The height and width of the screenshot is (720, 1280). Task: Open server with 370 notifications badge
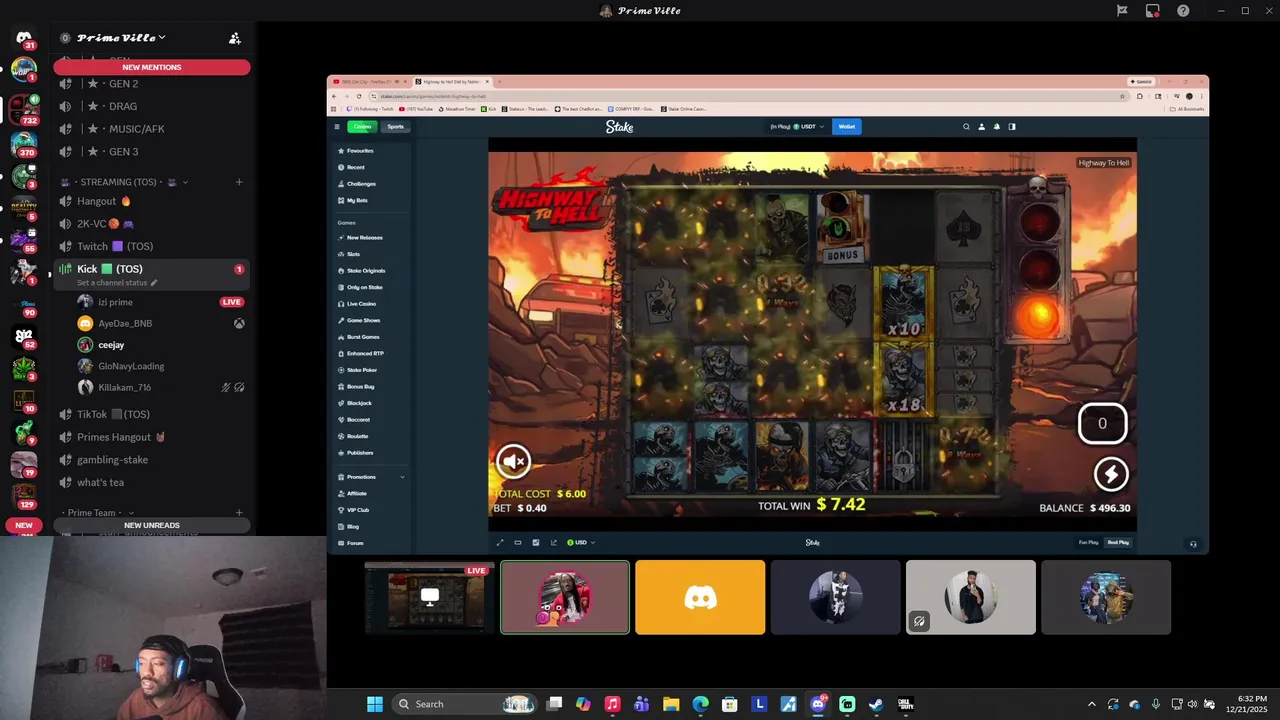click(24, 143)
